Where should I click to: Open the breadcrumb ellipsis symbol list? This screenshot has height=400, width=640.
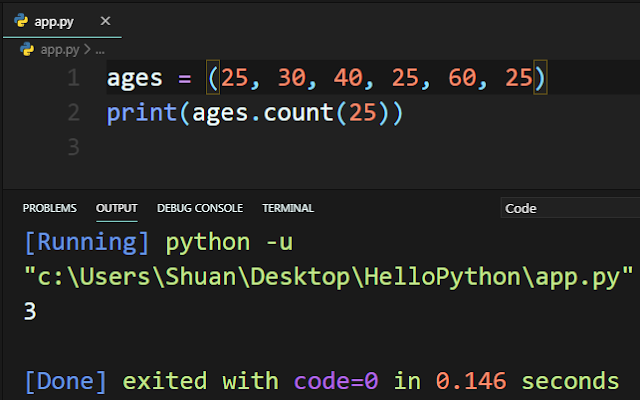coord(100,50)
